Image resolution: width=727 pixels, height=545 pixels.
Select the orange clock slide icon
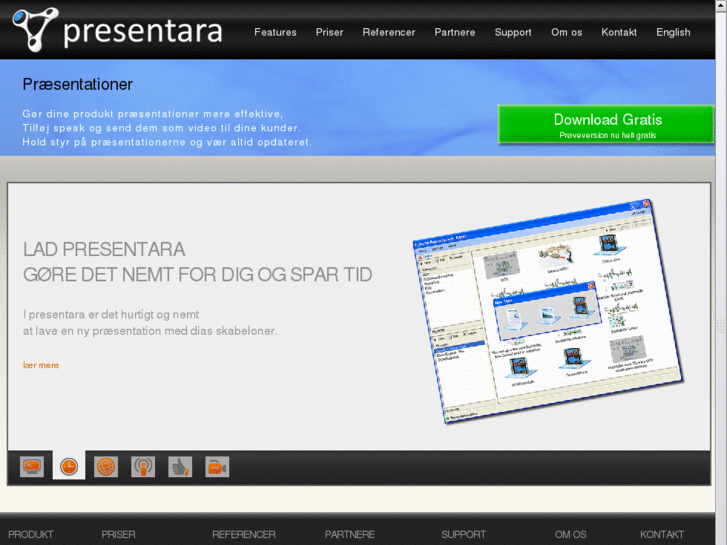pos(69,466)
